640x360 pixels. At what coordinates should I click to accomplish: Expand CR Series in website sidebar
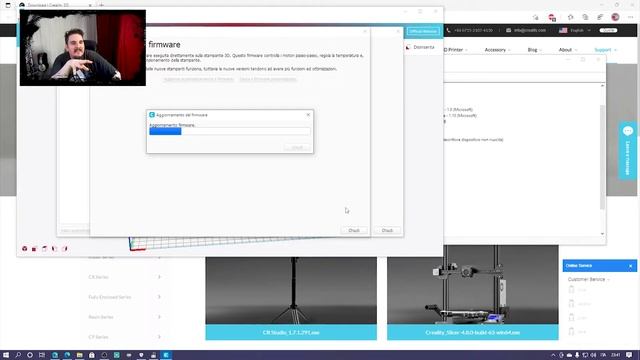coord(124,277)
